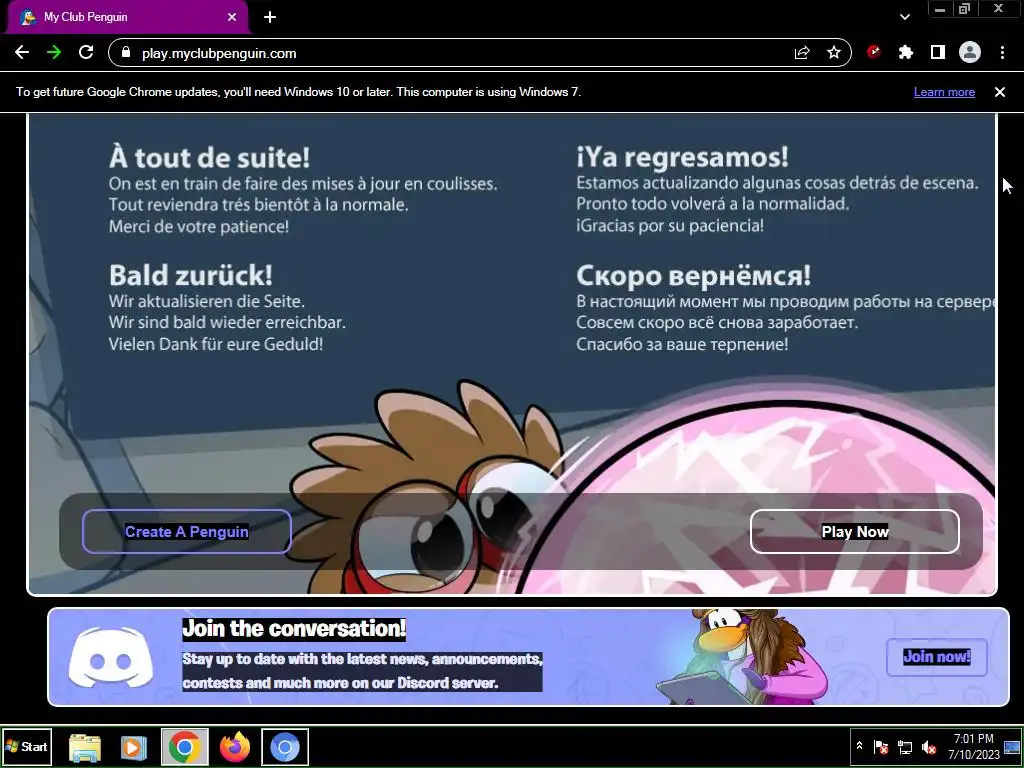Open the Chrome profile avatar
This screenshot has height=768, width=1024.
pos(970,52)
